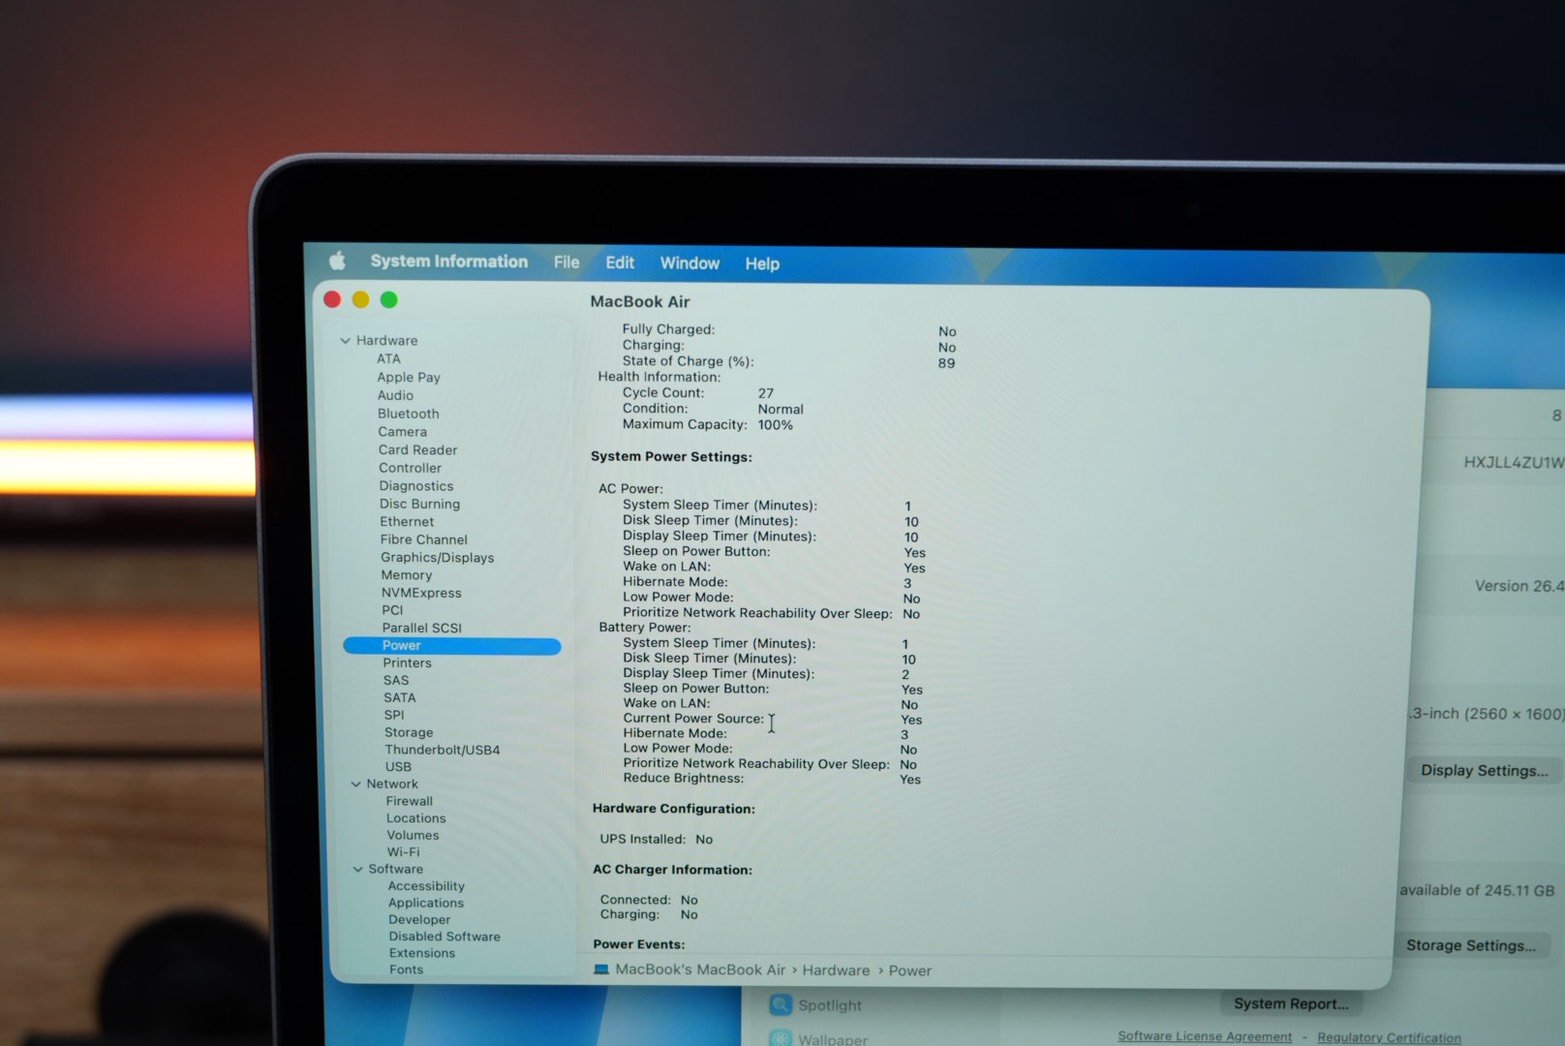Click Hardware in the bottom path bar

835,970
